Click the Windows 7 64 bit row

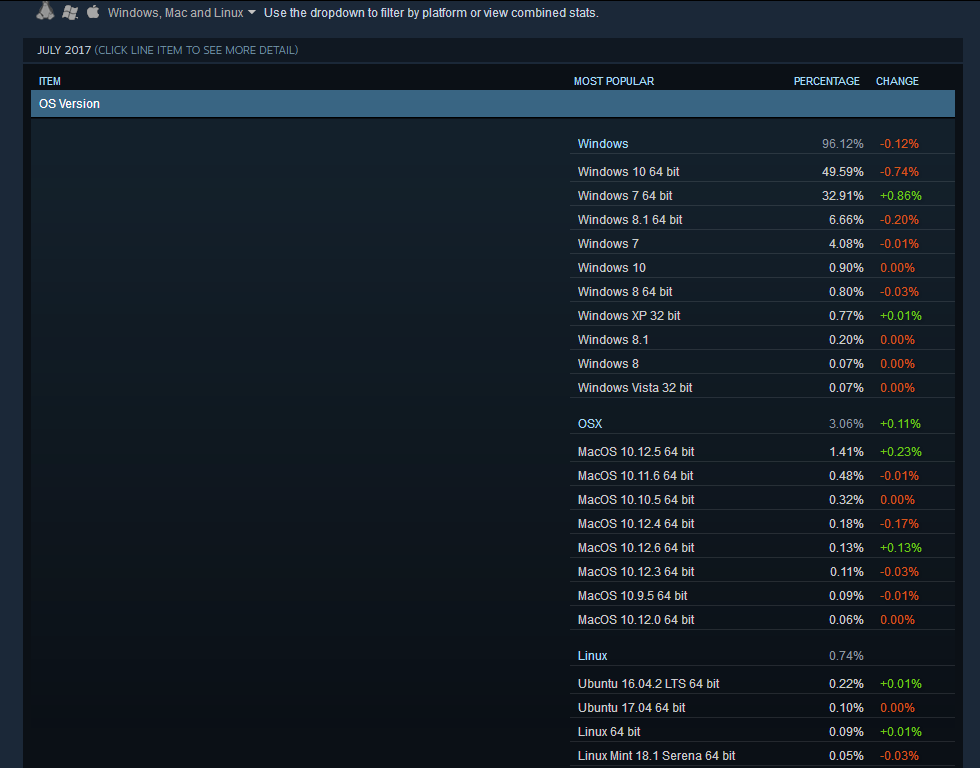(x=762, y=196)
